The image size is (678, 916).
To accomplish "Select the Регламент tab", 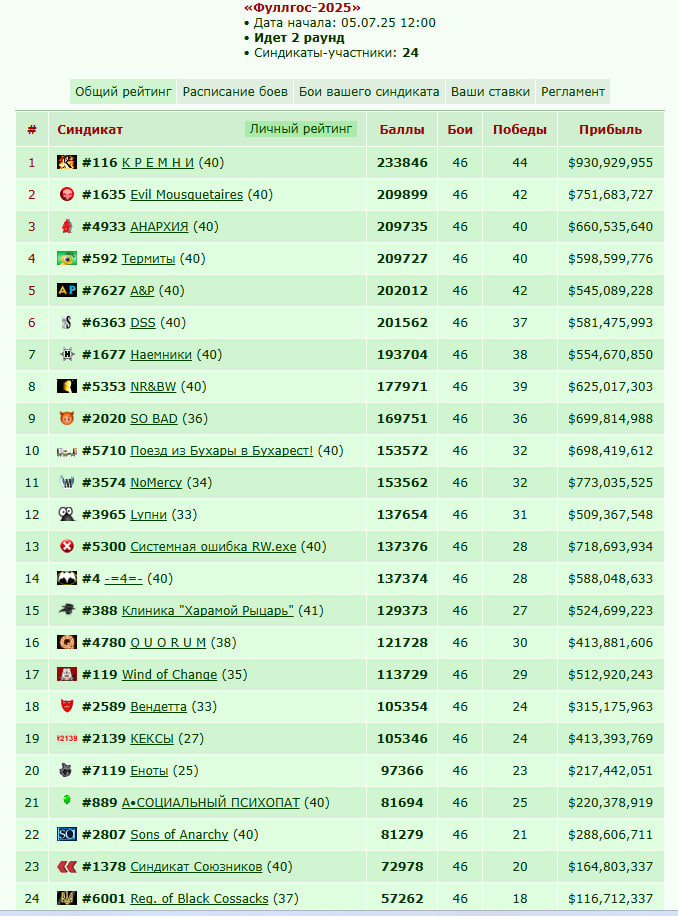I will pos(572,92).
